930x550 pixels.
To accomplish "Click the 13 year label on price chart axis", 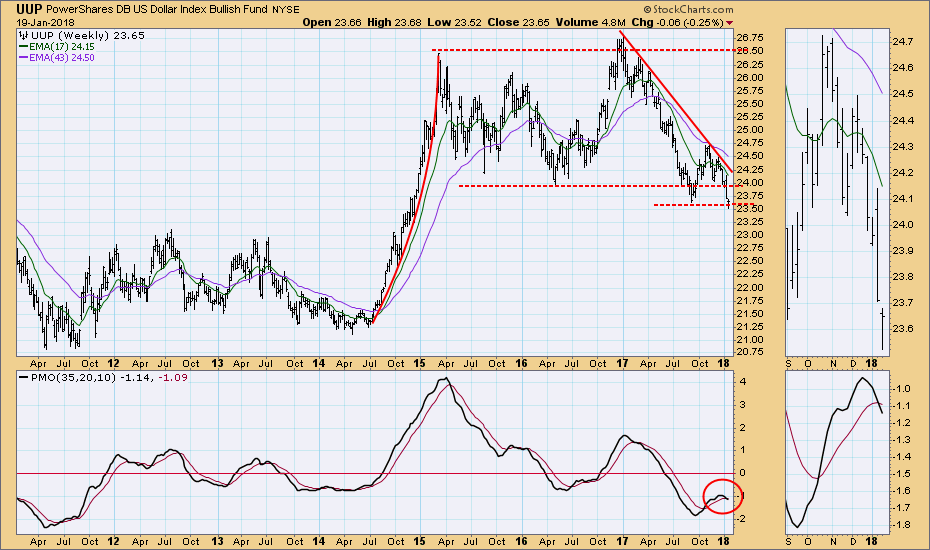I will (217, 363).
